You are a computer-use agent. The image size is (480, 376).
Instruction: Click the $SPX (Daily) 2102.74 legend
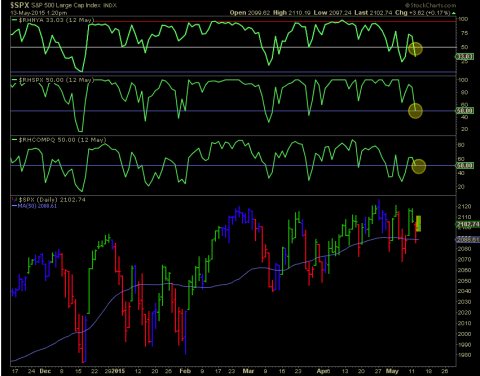coord(52,200)
